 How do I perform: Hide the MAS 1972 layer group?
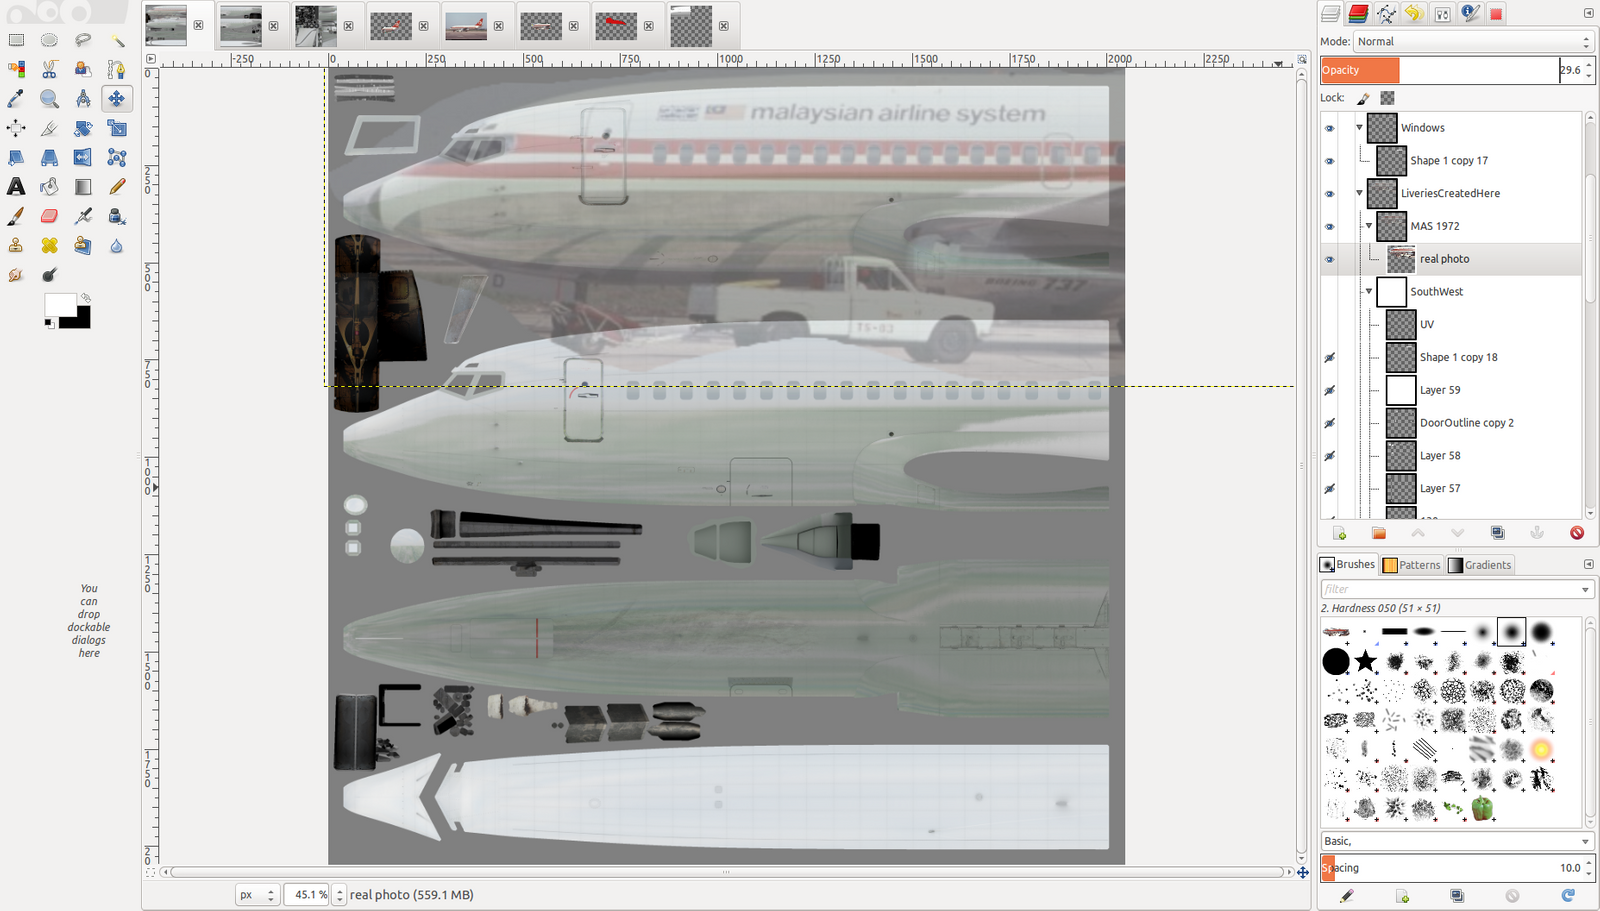1329,227
